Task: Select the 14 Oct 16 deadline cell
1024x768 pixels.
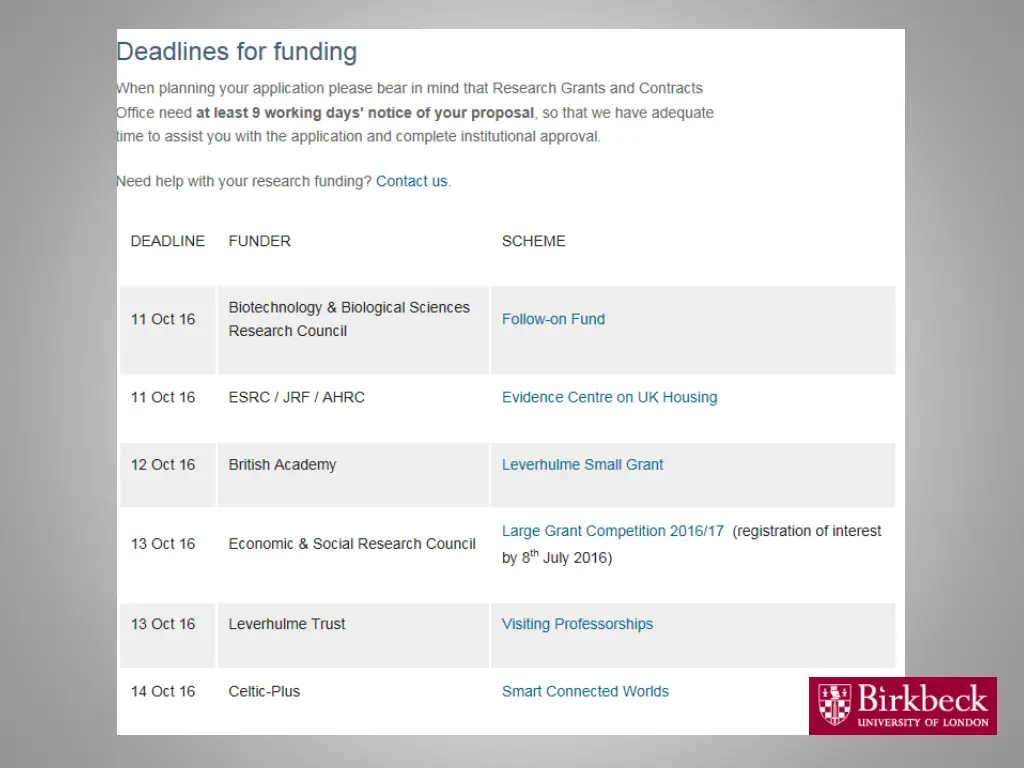Action: pyautogui.click(x=168, y=699)
